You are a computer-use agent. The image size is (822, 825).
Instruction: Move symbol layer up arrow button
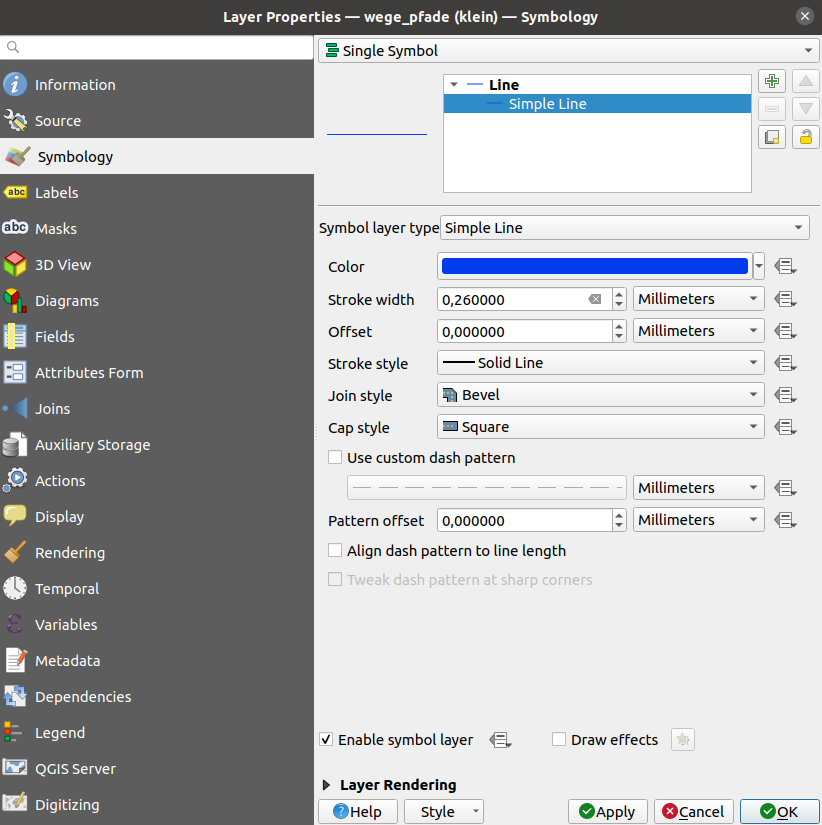tap(805, 81)
